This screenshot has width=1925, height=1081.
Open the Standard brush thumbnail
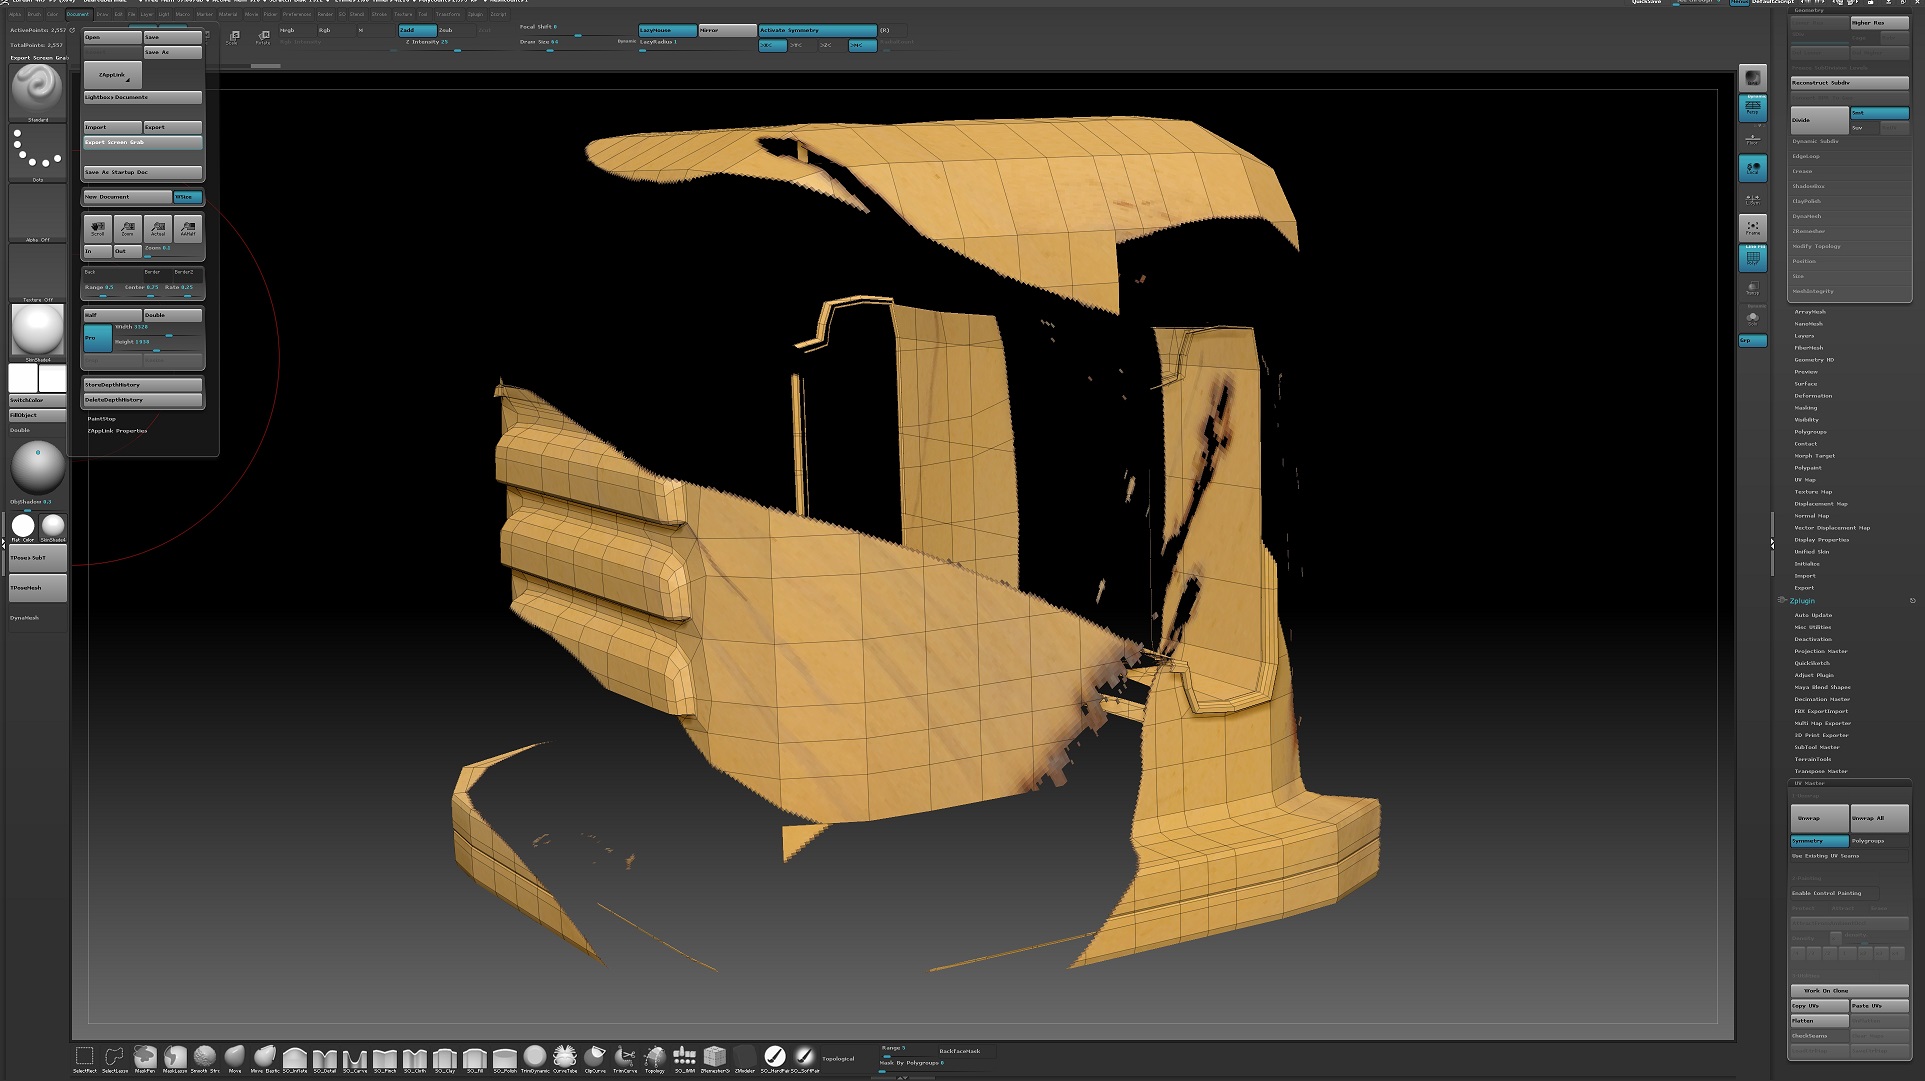(x=37, y=92)
